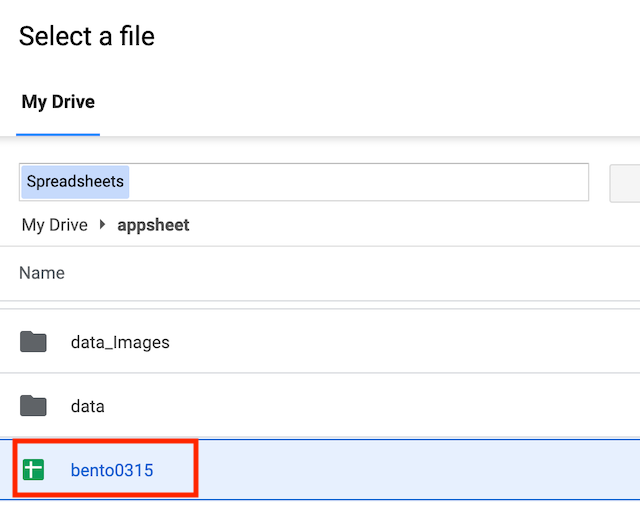
Task: Select the data_Images folder row
Action: [320, 341]
